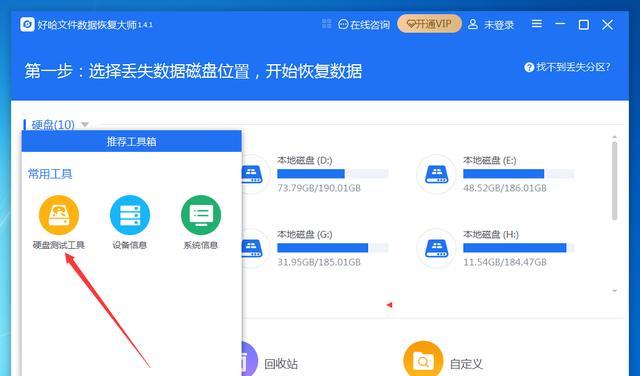Viewport: 640px width, 376px height.
Task: Close the recovery app window
Action: 607,25
